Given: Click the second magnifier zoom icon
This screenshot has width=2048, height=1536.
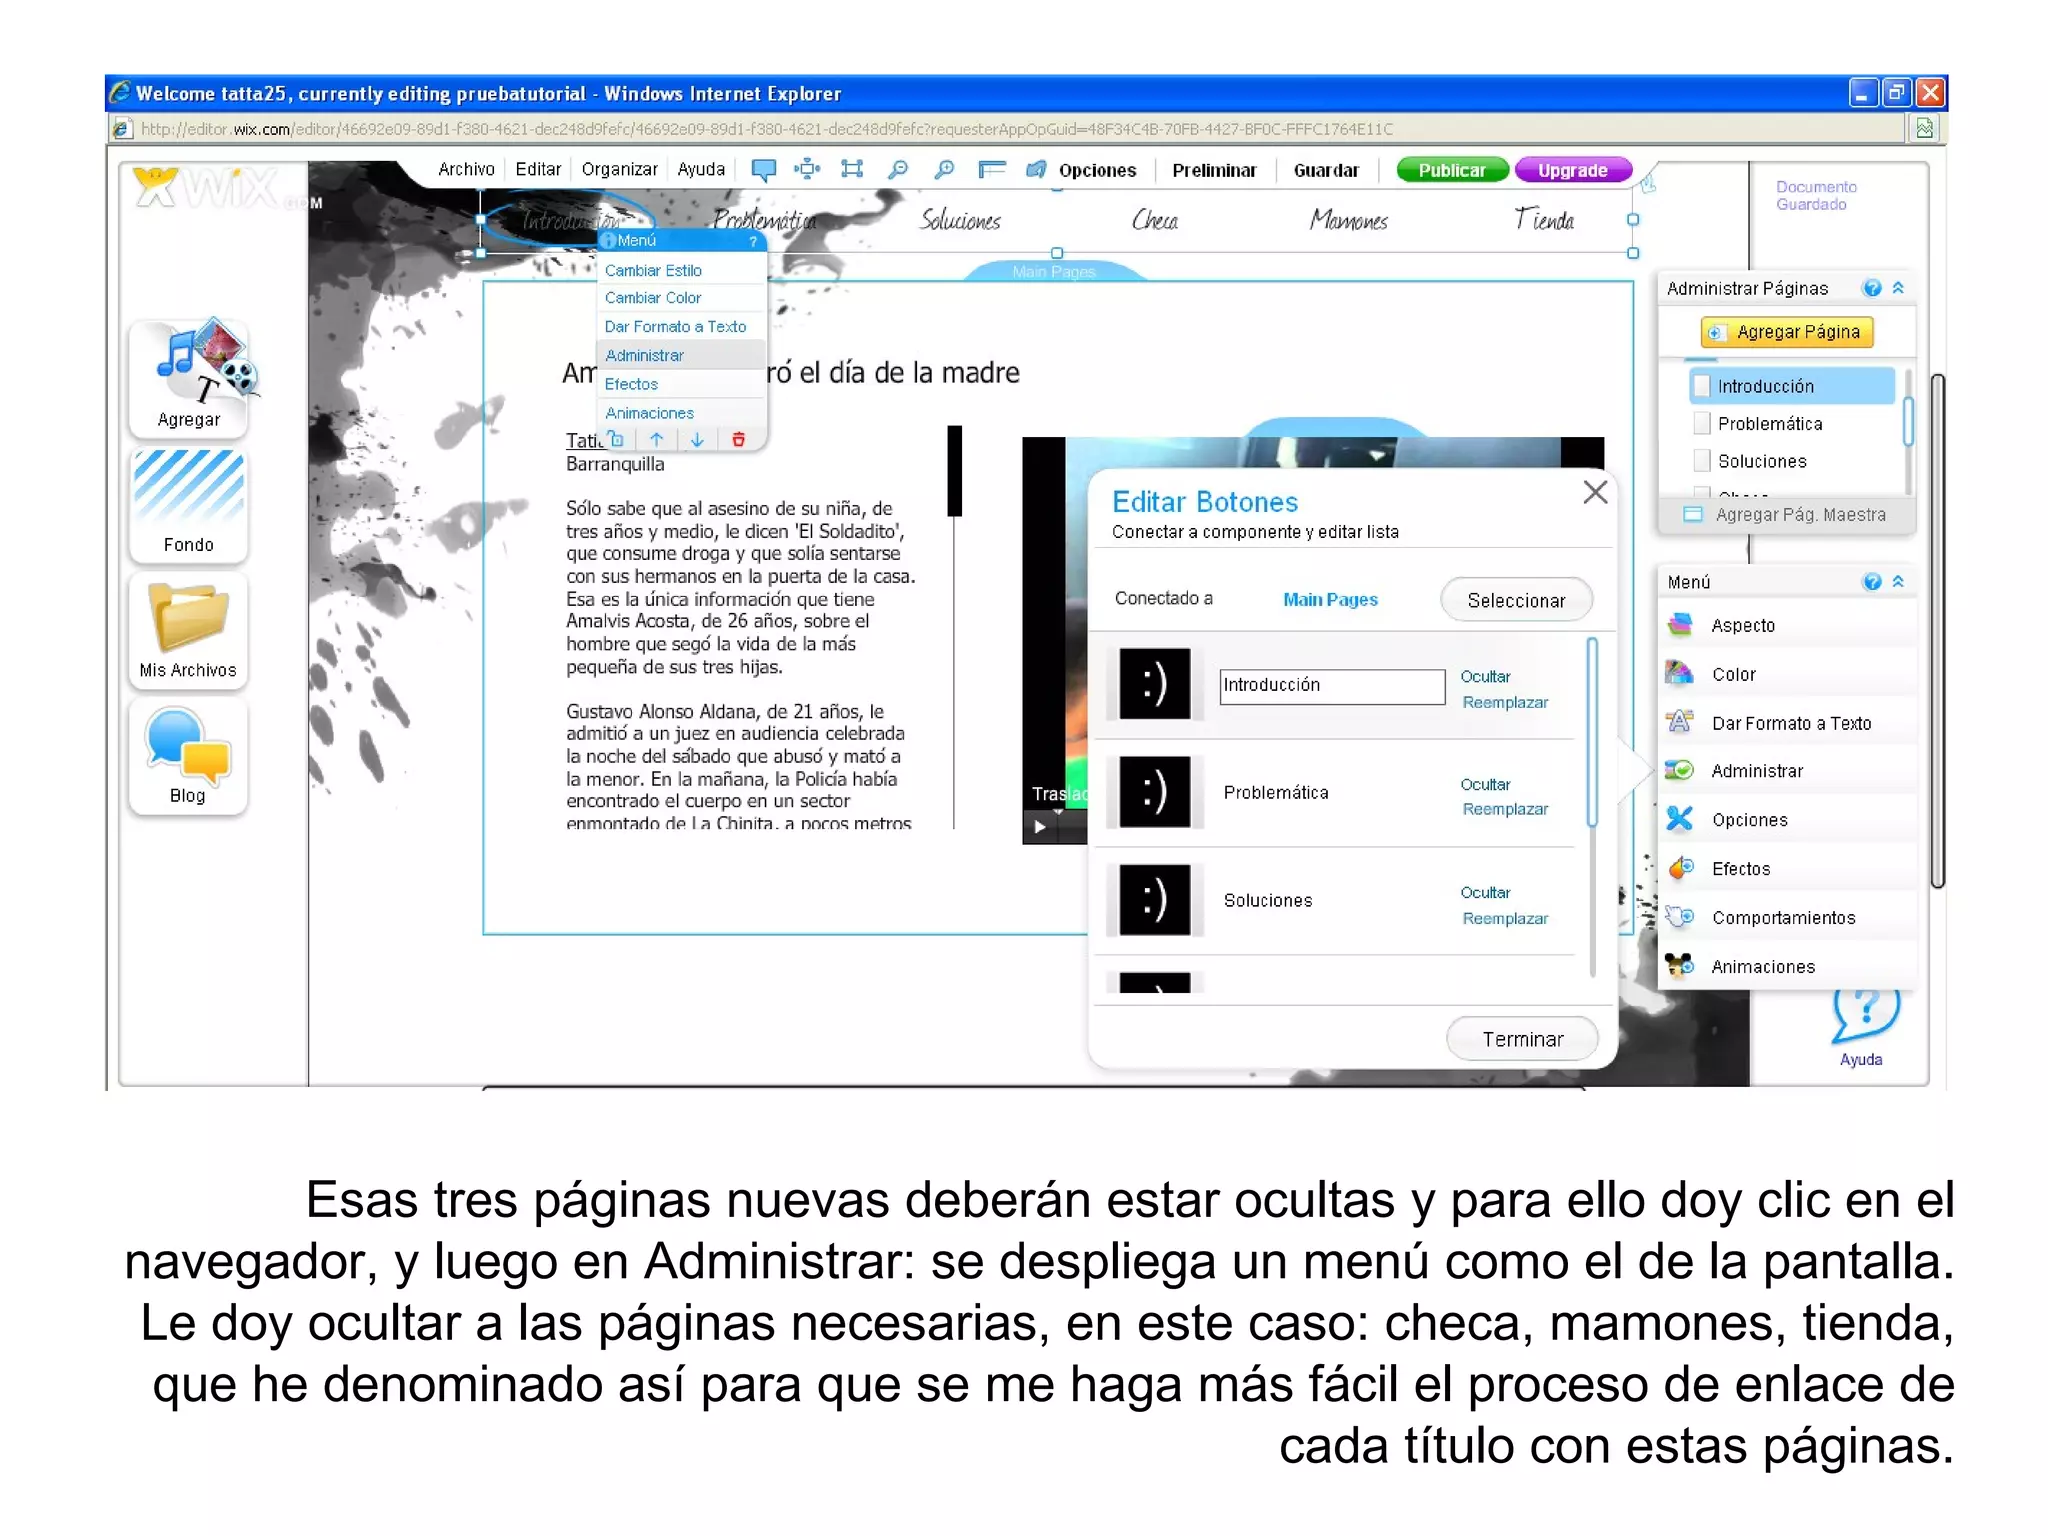Looking at the screenshot, I should 944,169.
